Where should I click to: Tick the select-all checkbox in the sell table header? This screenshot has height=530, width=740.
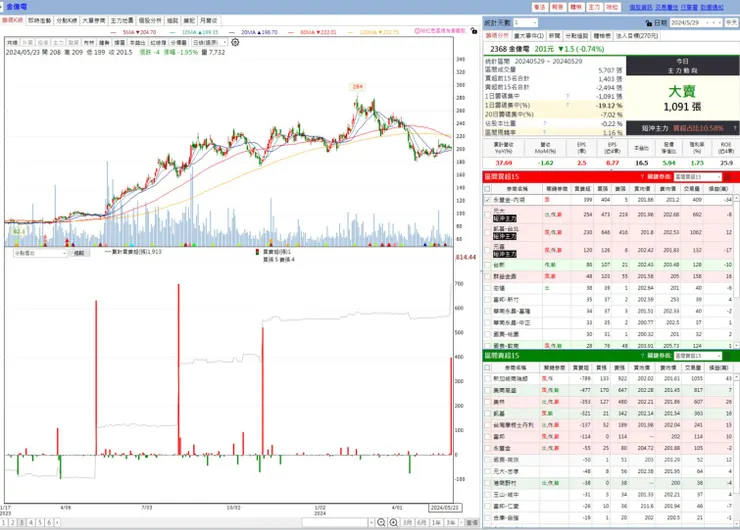(x=488, y=367)
